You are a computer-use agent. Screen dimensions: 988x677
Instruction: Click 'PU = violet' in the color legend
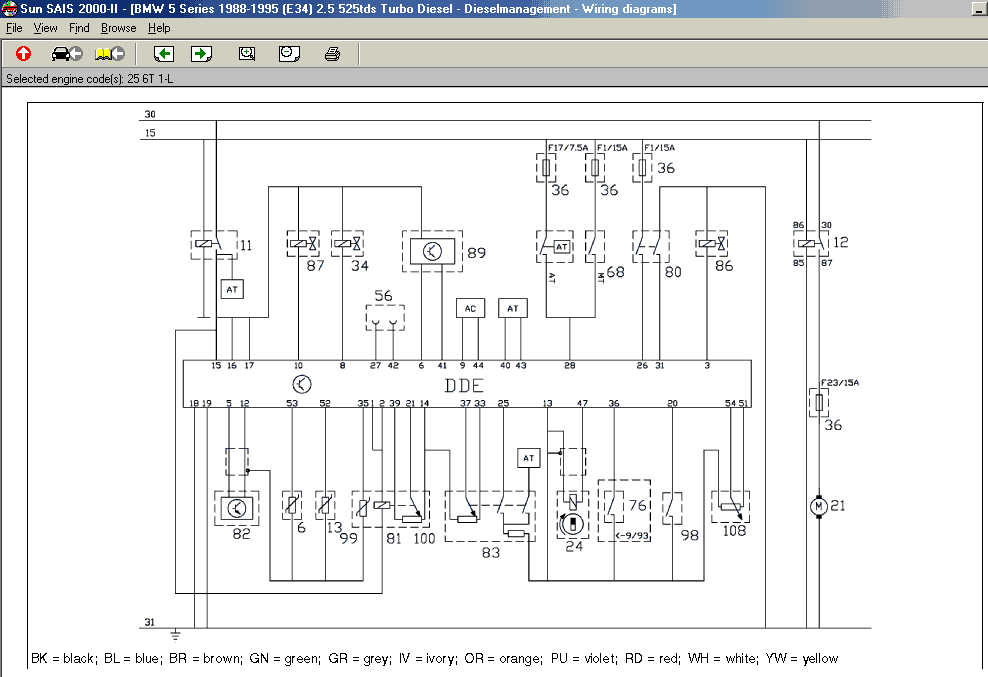pos(583,659)
